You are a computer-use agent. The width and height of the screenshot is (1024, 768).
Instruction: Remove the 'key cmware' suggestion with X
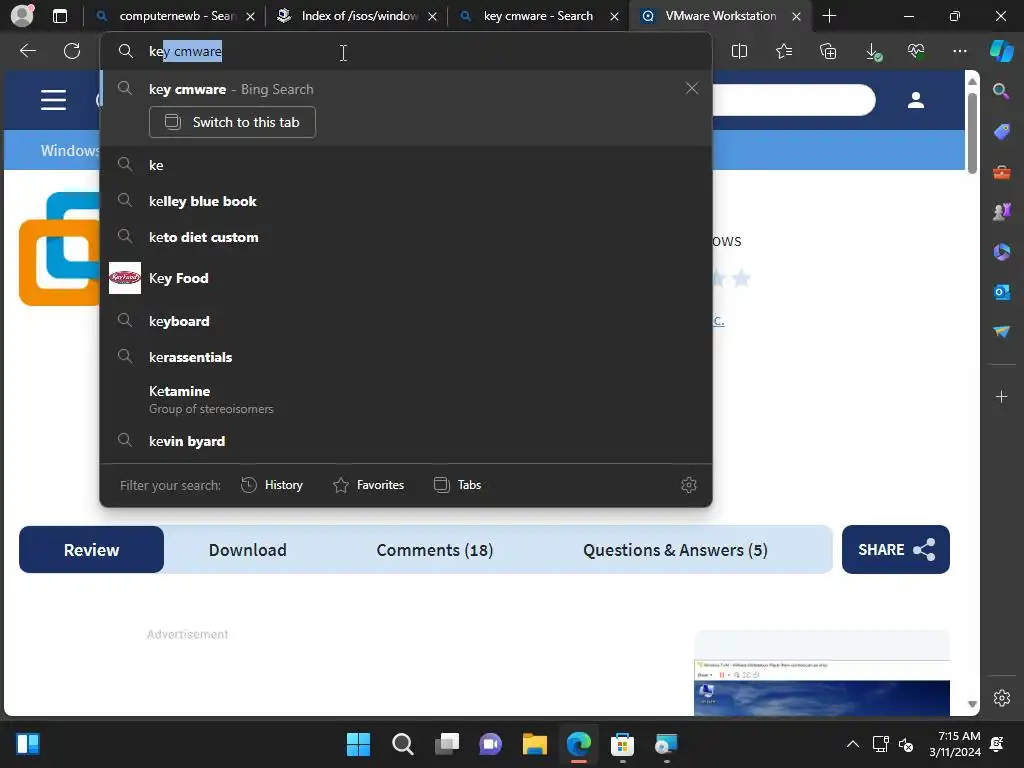coord(692,88)
